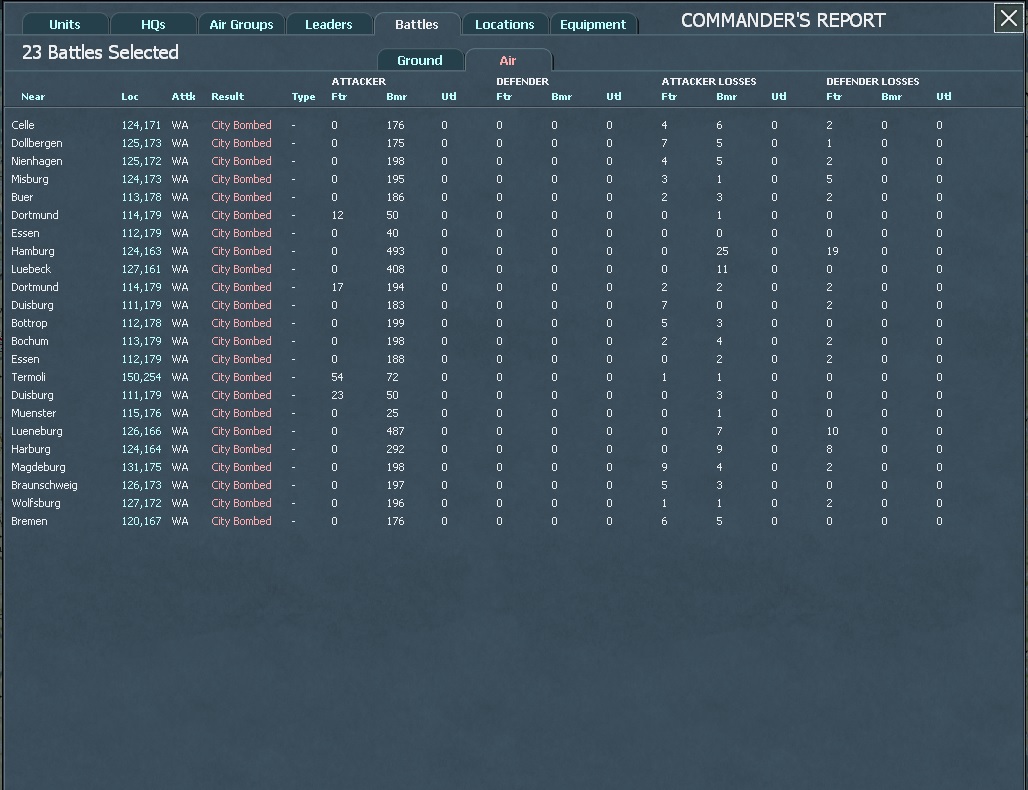Image resolution: width=1028 pixels, height=790 pixels.
Task: Sort by the Type column header
Action: [x=304, y=96]
